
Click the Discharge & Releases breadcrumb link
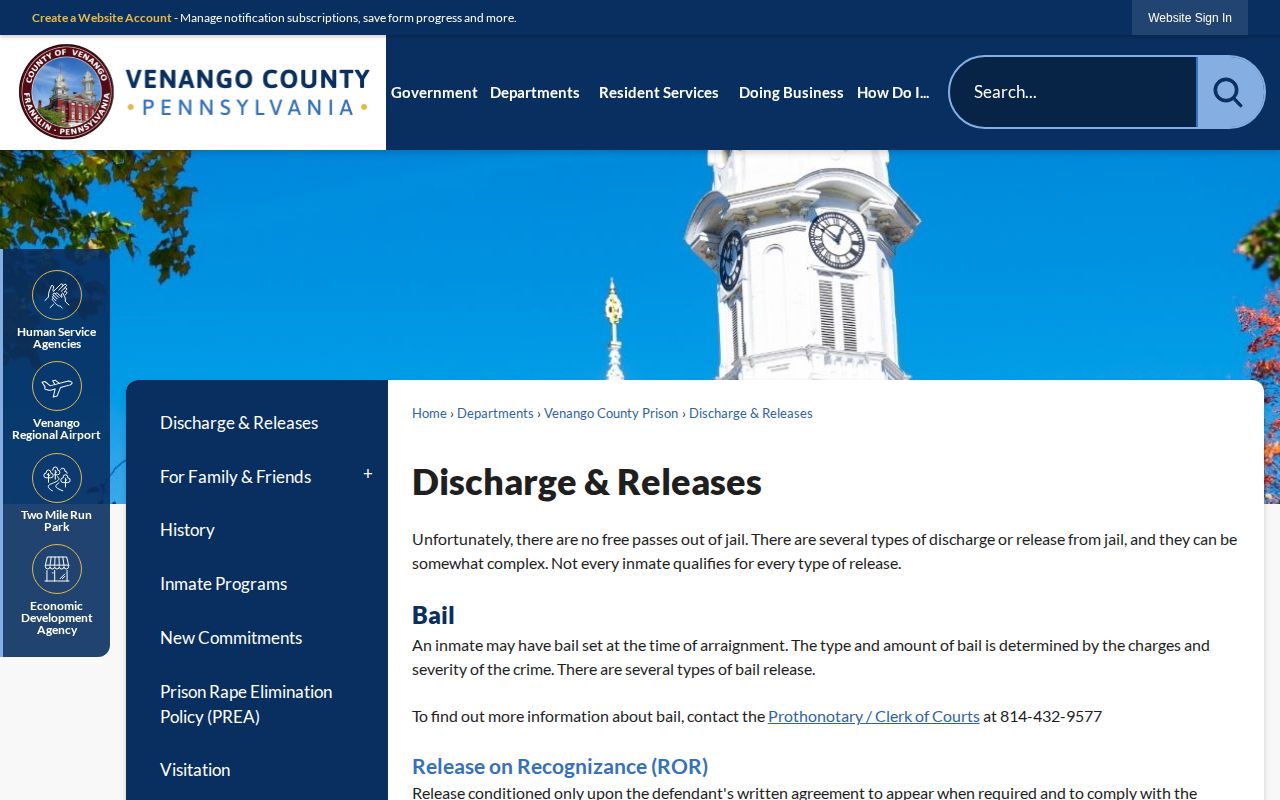click(x=751, y=413)
